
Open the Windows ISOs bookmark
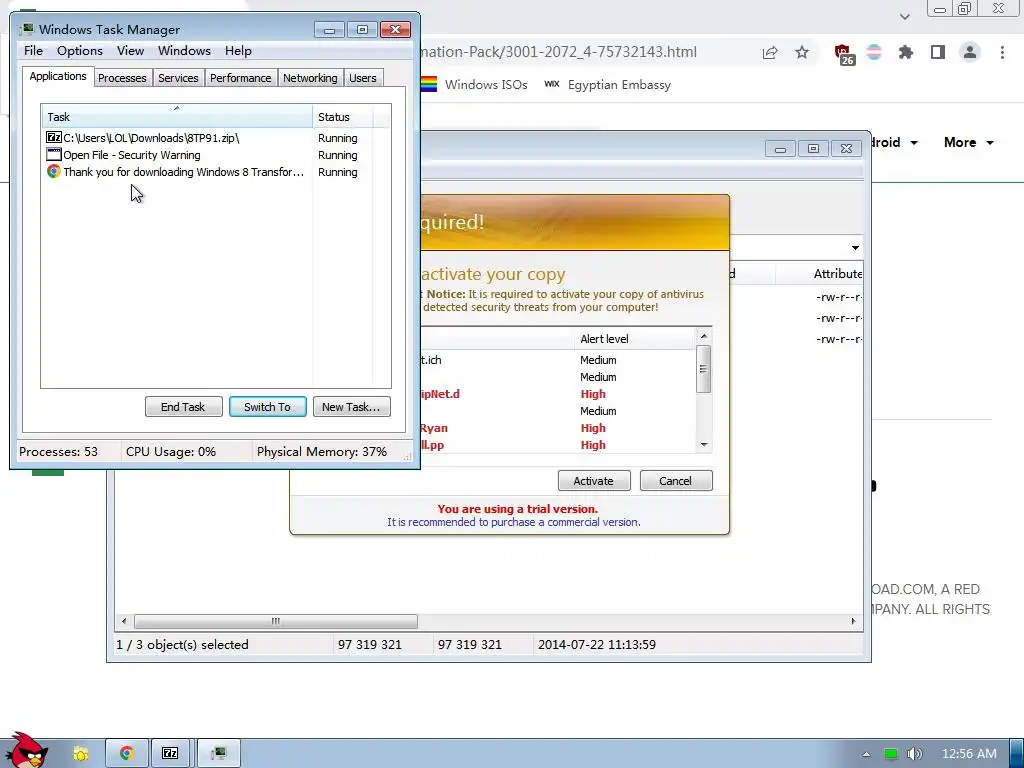pyautogui.click(x=474, y=85)
